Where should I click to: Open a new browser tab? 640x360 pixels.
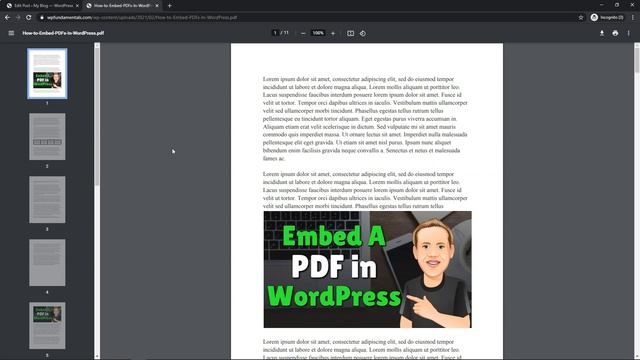pyautogui.click(x=169, y=6)
